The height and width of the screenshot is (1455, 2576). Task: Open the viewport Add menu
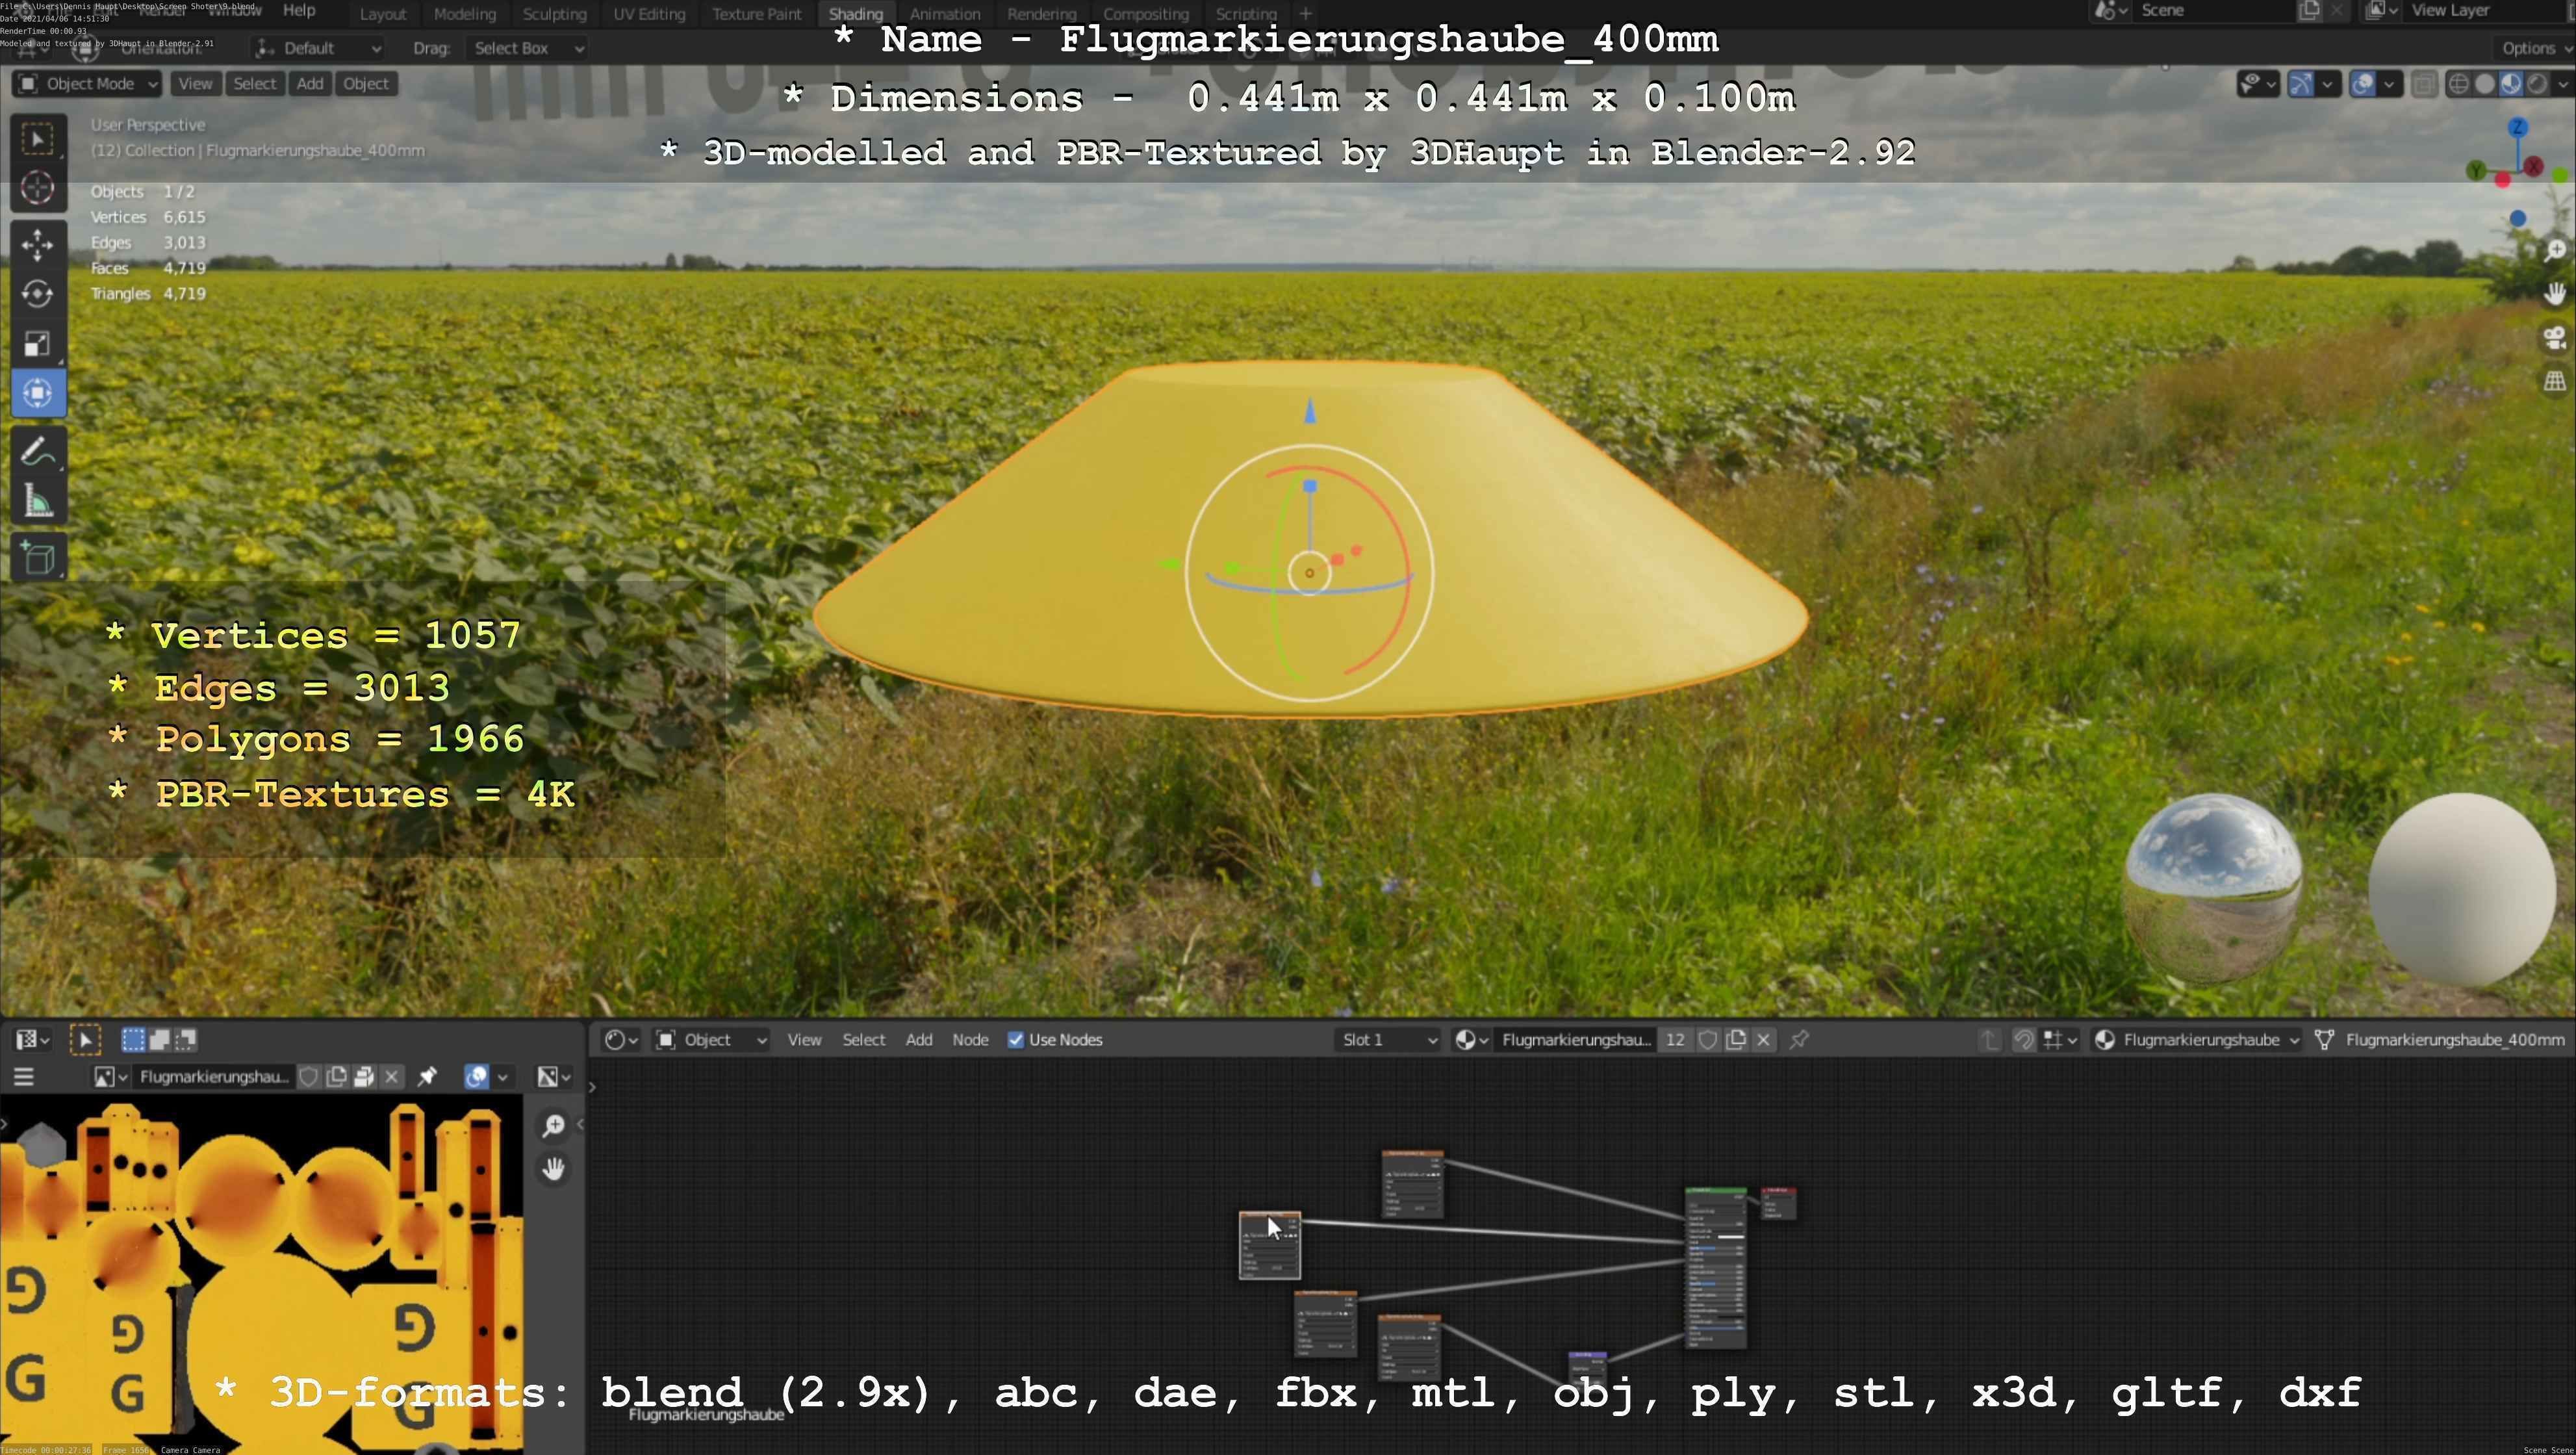pos(310,84)
